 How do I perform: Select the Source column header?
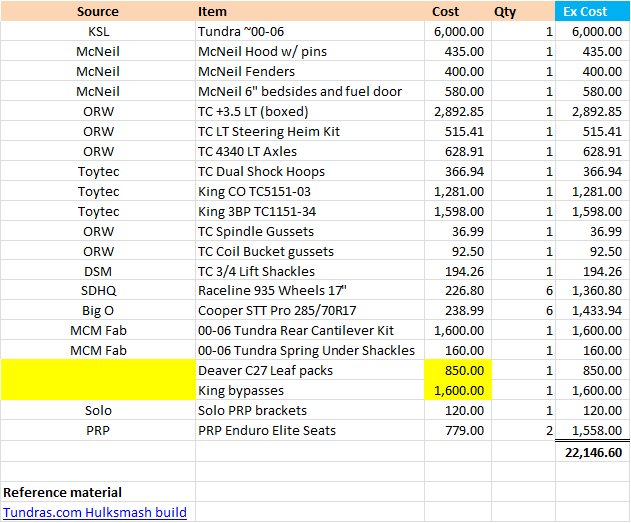(98, 11)
